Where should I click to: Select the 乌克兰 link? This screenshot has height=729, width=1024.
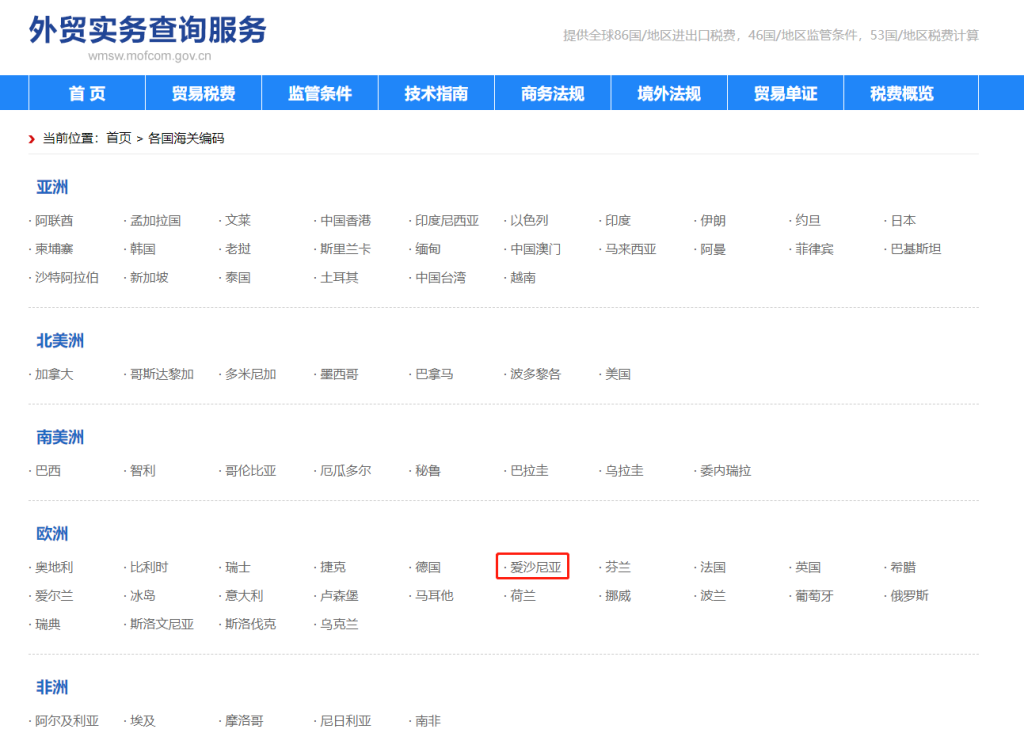[x=339, y=624]
